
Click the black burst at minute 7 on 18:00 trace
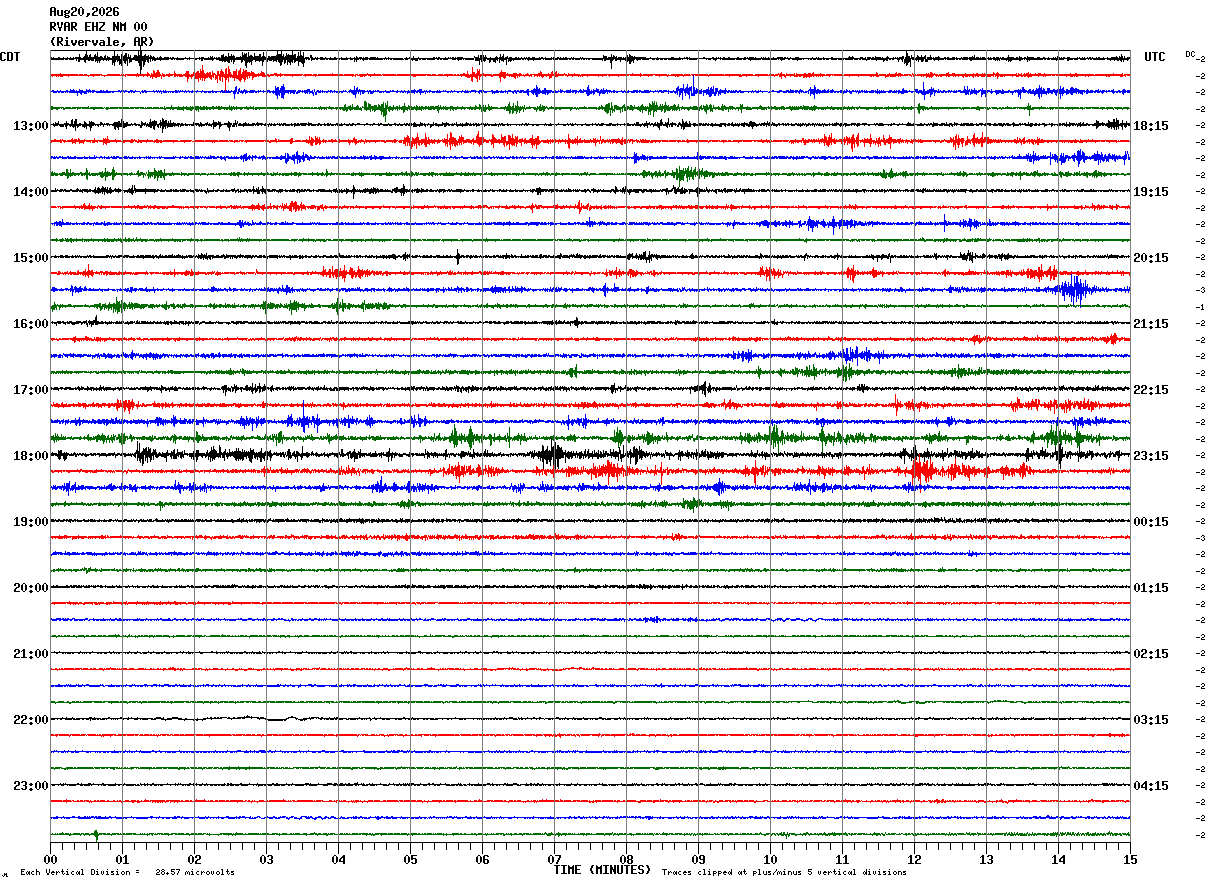(551, 455)
